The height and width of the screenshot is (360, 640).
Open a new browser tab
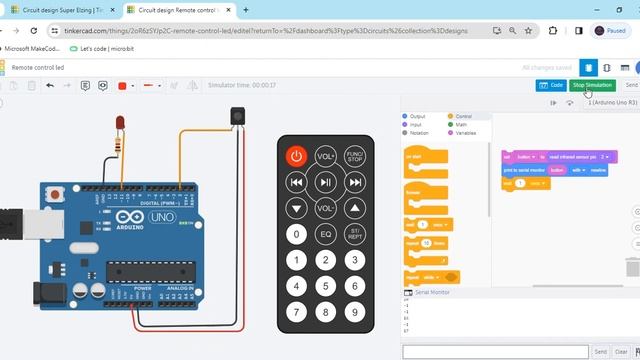[246, 10]
